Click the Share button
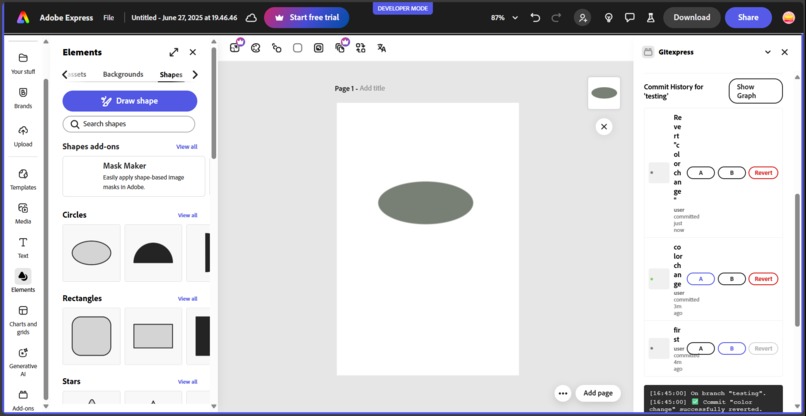 (748, 17)
